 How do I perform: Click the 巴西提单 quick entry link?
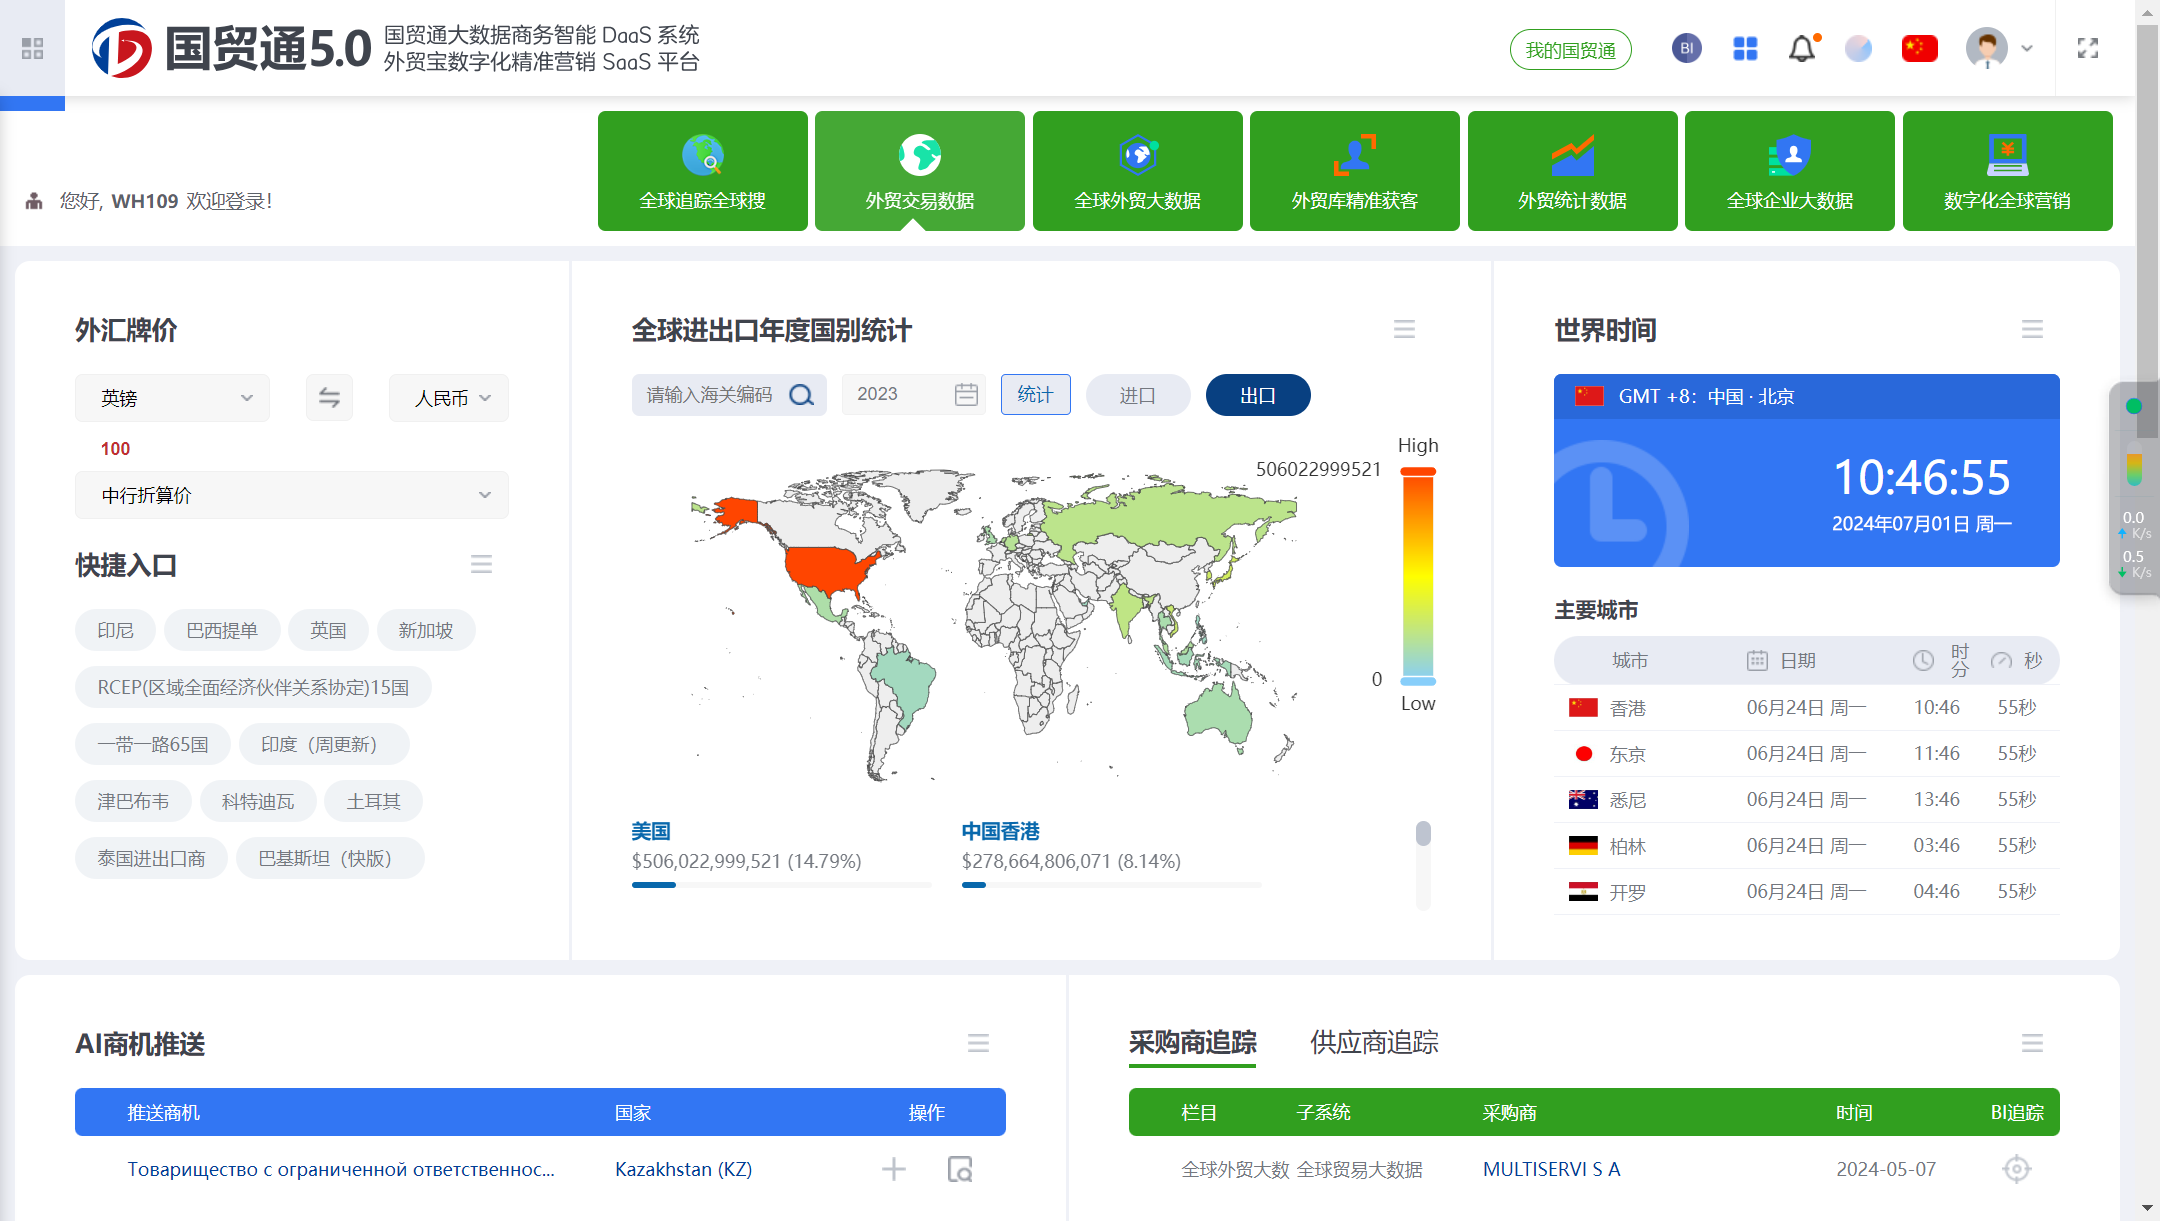pyautogui.click(x=222, y=630)
